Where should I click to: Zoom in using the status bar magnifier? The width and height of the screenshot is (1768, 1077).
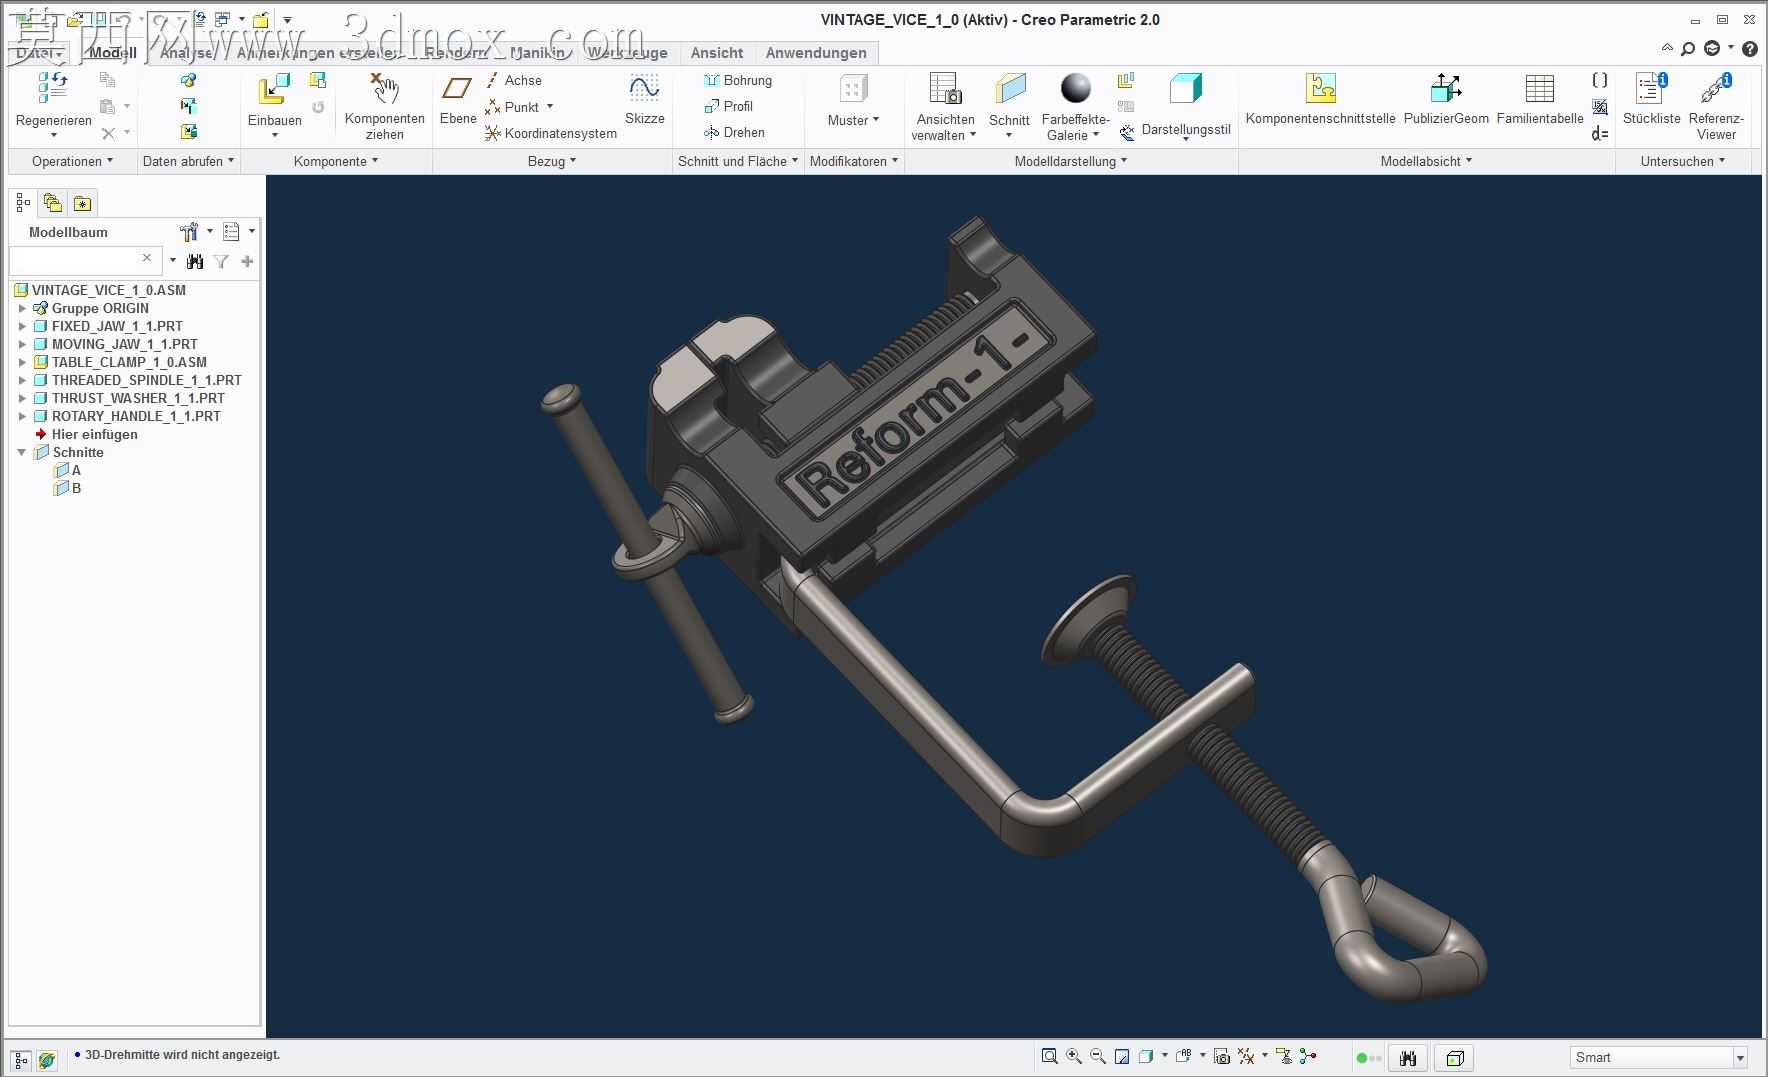pyautogui.click(x=1074, y=1056)
